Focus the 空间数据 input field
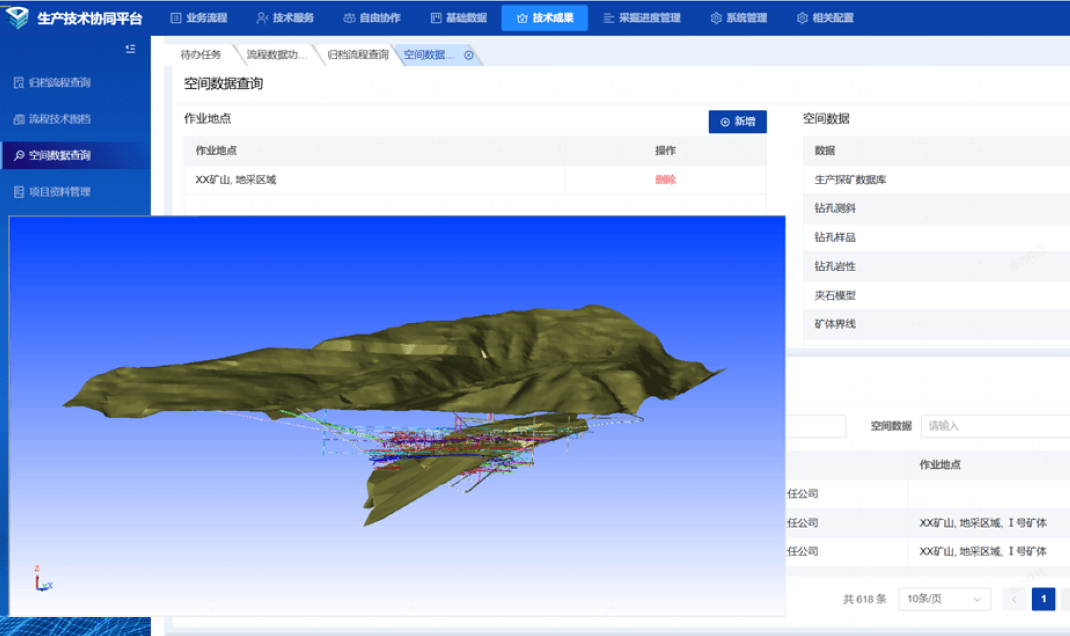The width and height of the screenshot is (1070, 636). (995, 426)
